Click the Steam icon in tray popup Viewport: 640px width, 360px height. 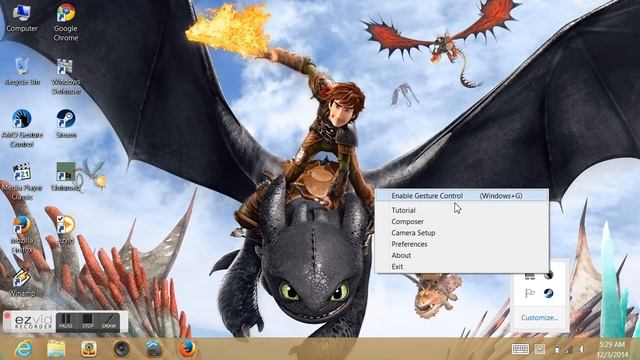point(548,293)
